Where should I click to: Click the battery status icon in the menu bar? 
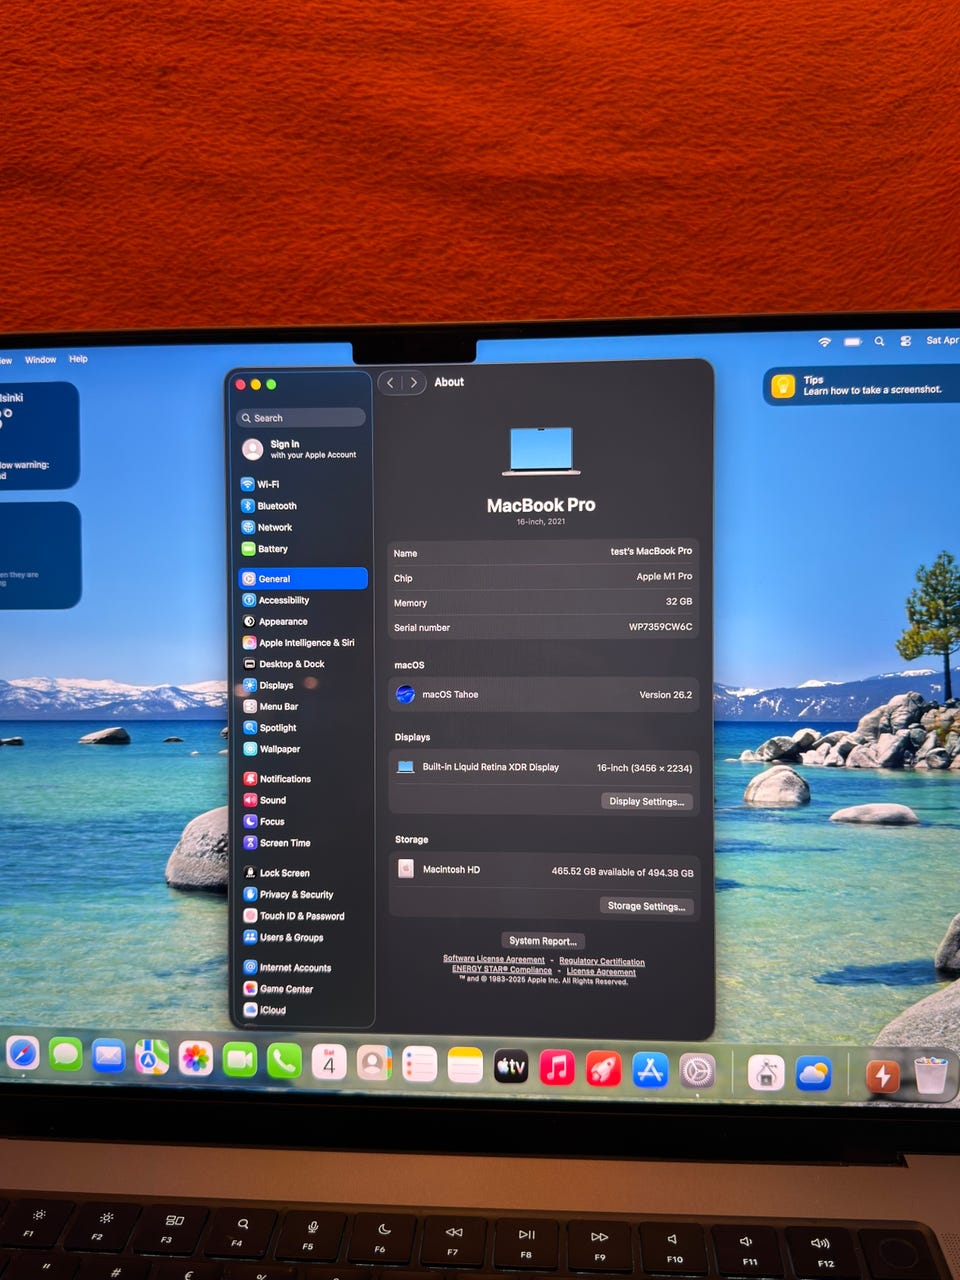click(852, 342)
